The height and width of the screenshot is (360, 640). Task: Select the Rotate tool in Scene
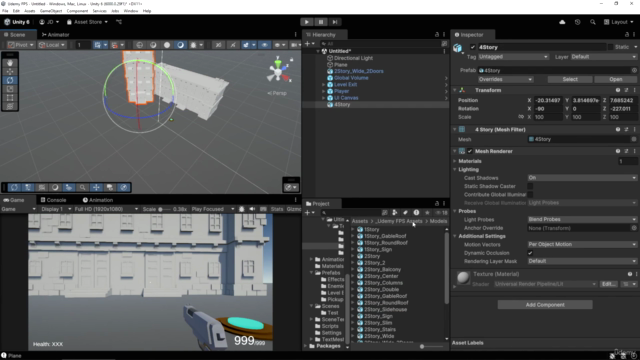(x=10, y=80)
